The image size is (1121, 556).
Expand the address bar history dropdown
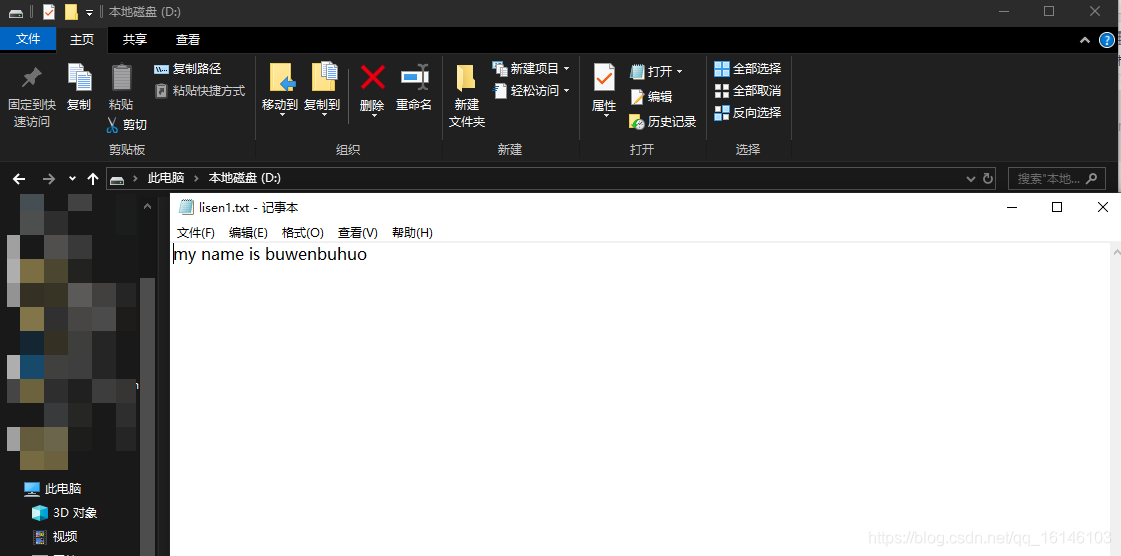(970, 179)
